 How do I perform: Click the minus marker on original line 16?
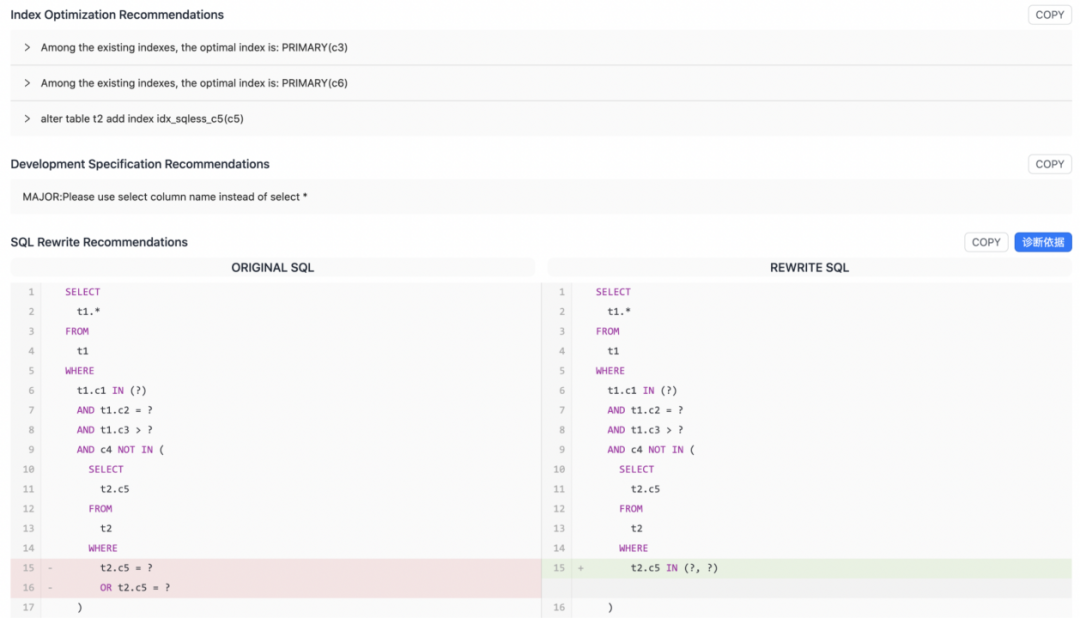click(50, 588)
